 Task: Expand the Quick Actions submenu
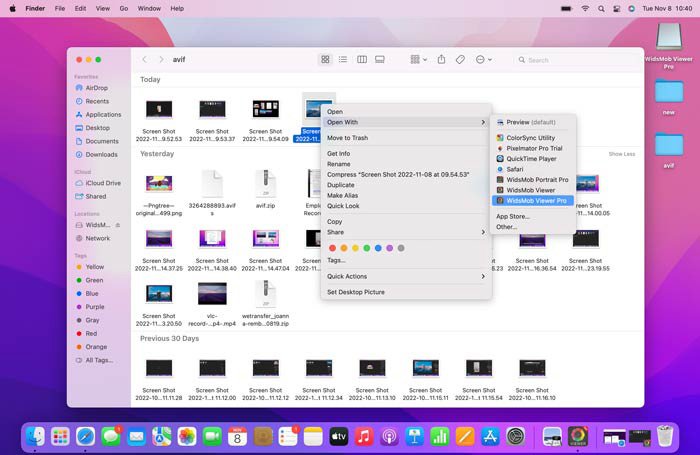(406, 276)
